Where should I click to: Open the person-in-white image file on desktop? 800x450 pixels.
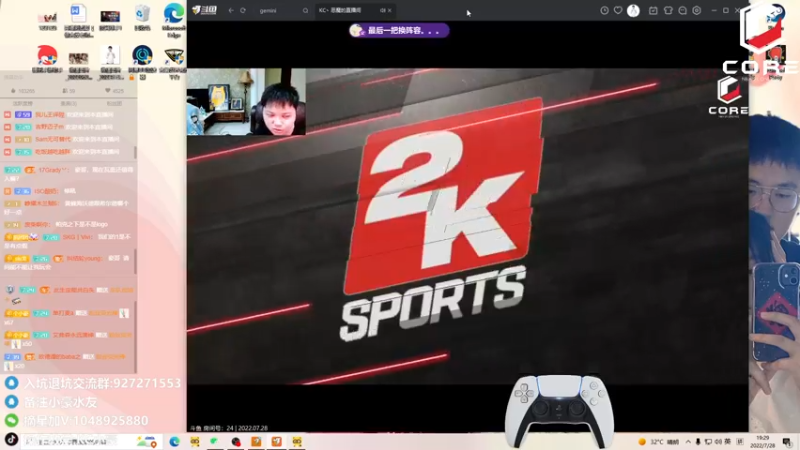[x=110, y=62]
